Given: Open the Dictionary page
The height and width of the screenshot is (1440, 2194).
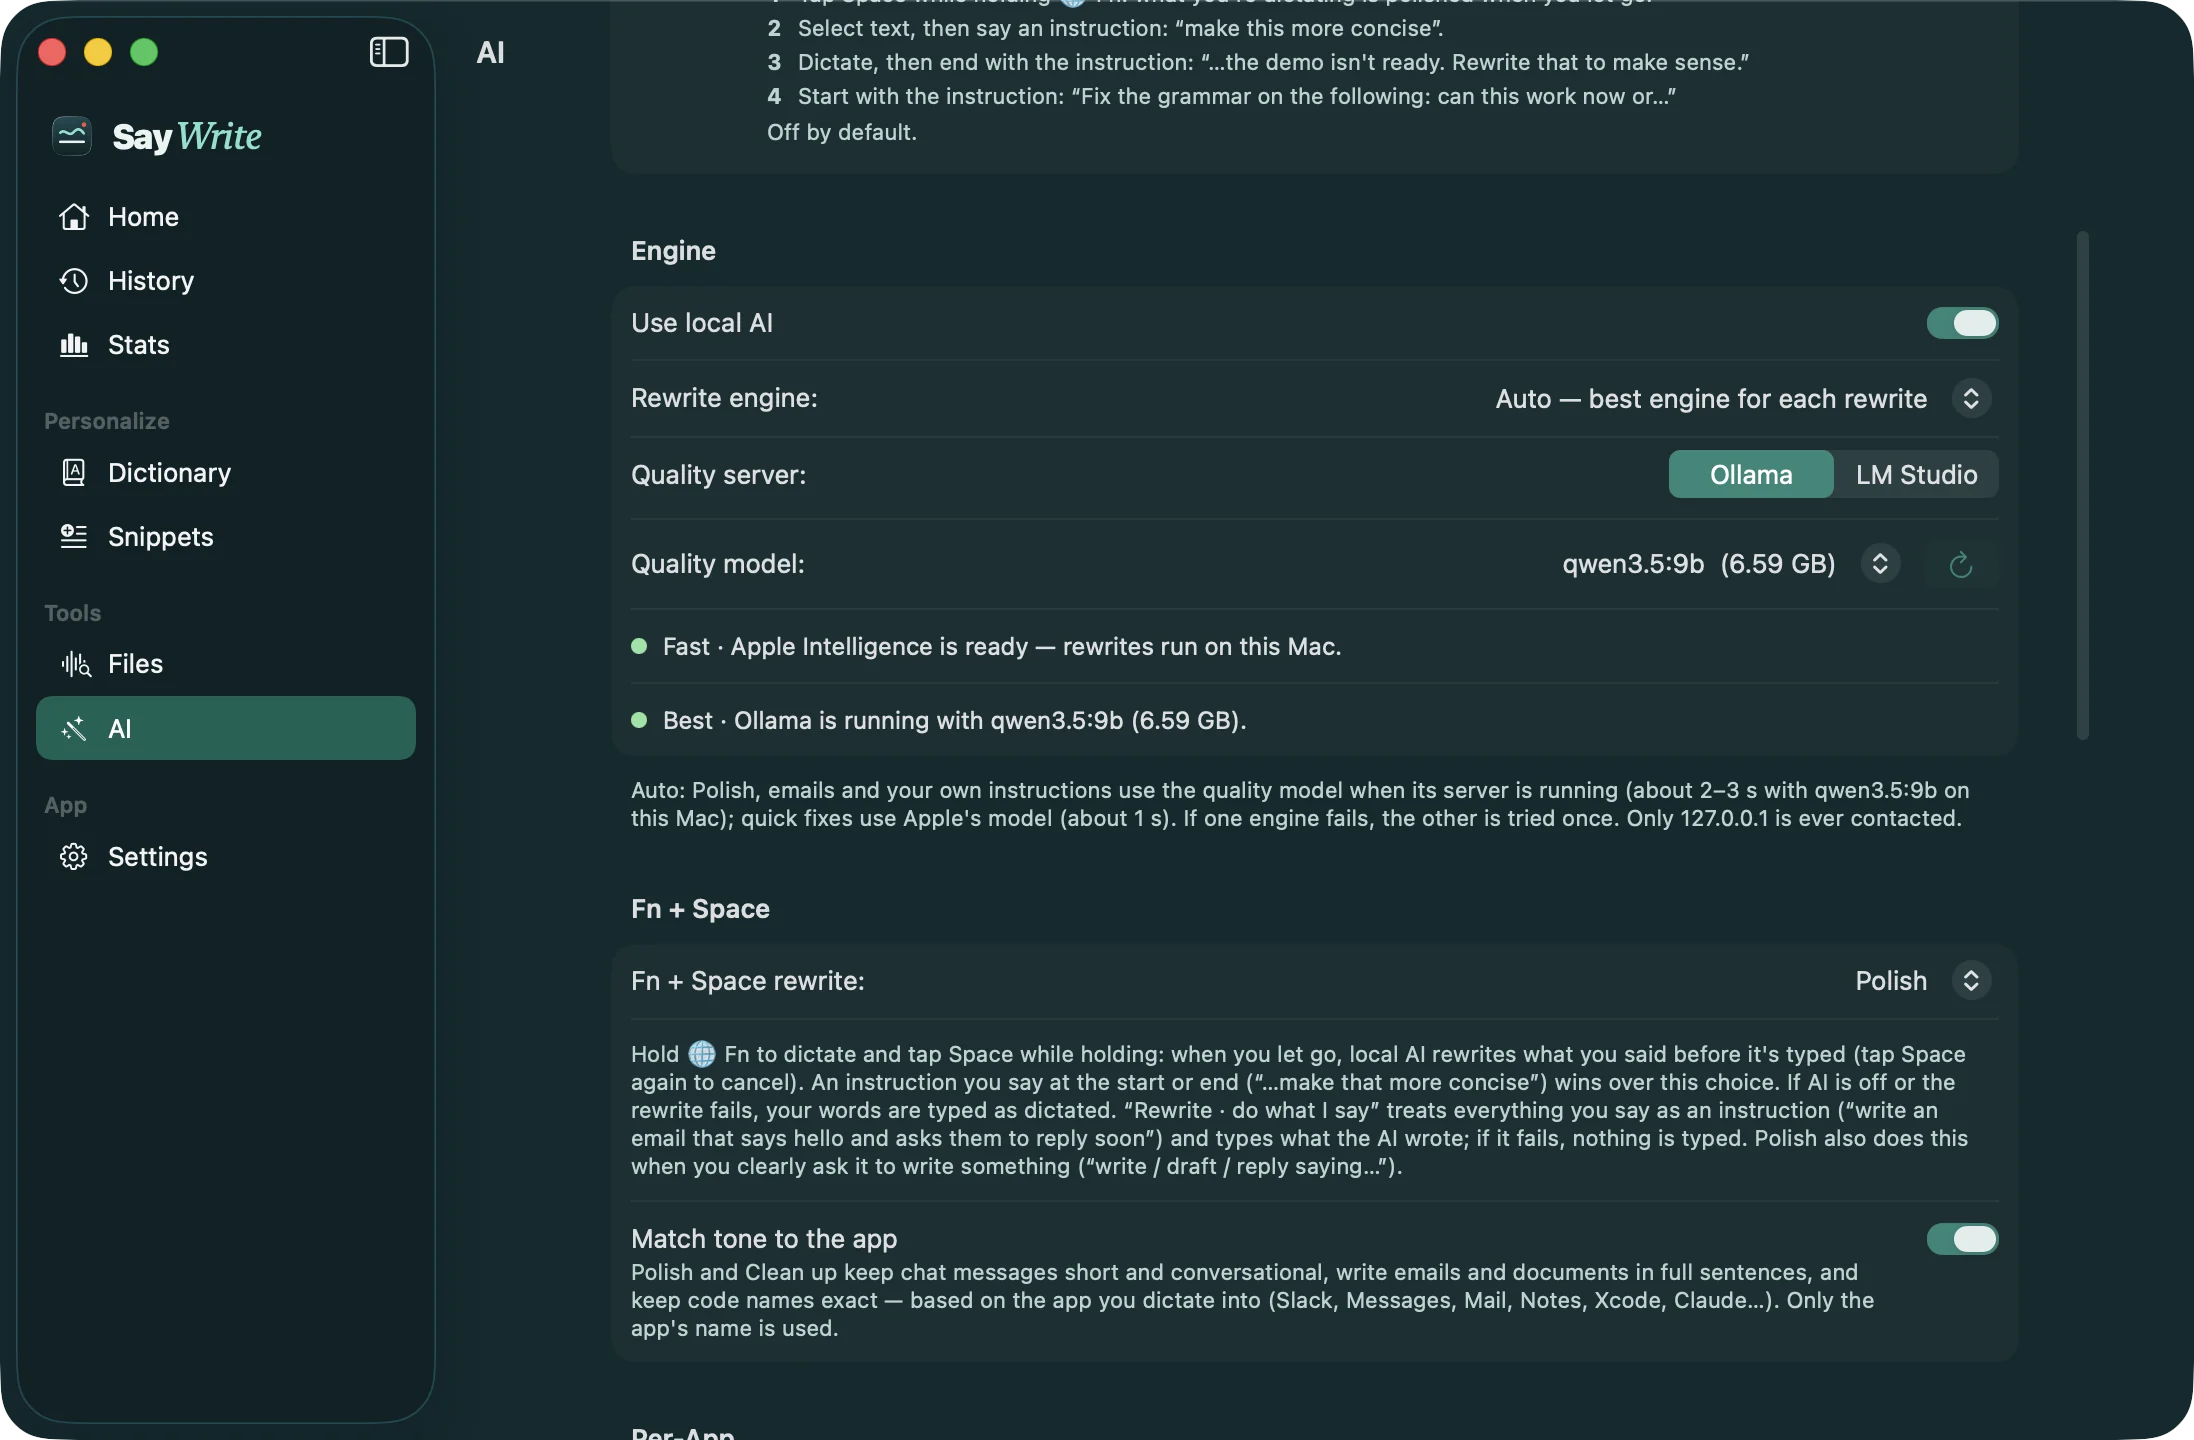Looking at the screenshot, I should tap(226, 473).
